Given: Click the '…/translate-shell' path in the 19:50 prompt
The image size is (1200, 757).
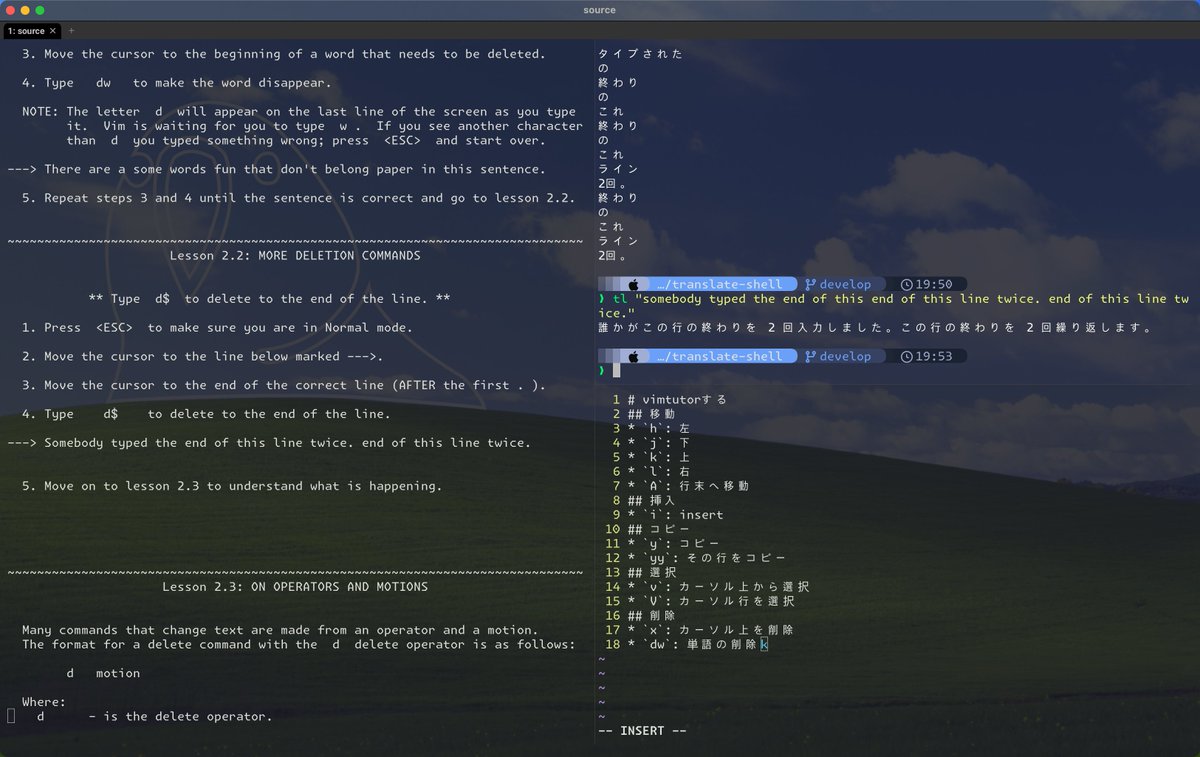Looking at the screenshot, I should coord(719,284).
